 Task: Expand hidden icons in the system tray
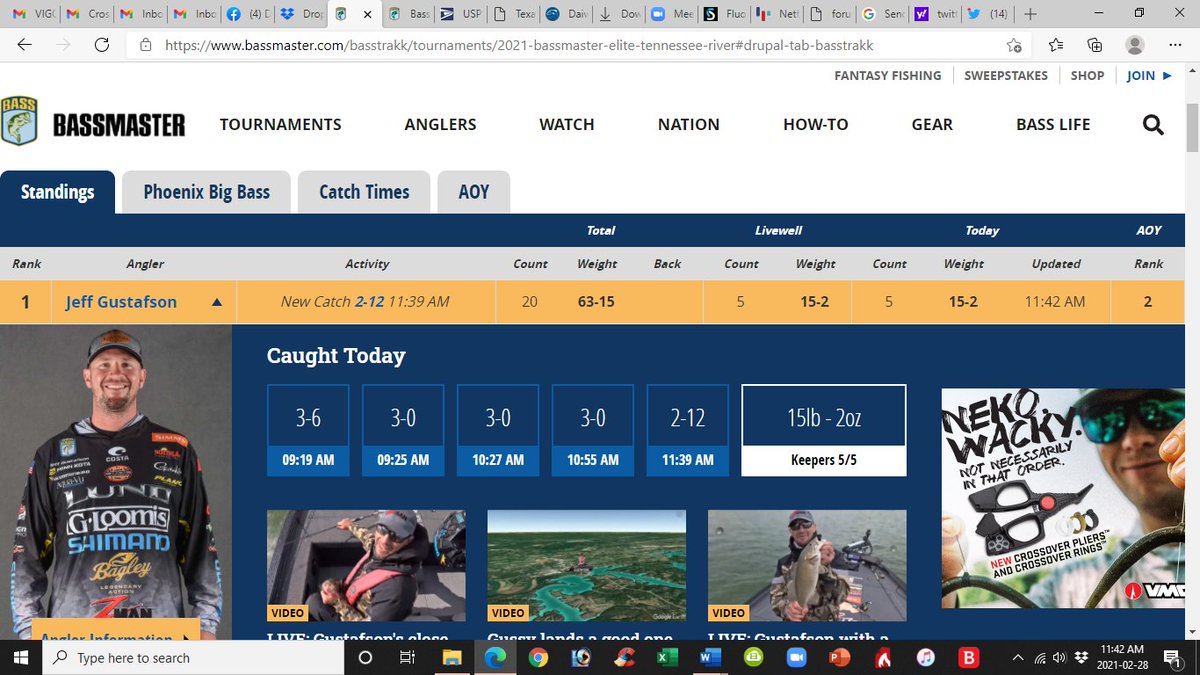pyautogui.click(x=1018, y=657)
